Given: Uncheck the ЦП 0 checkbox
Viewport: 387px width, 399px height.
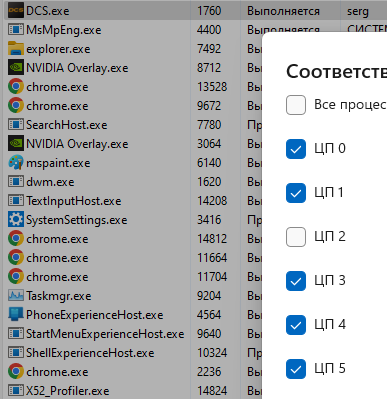Looking at the screenshot, I should [296, 149].
